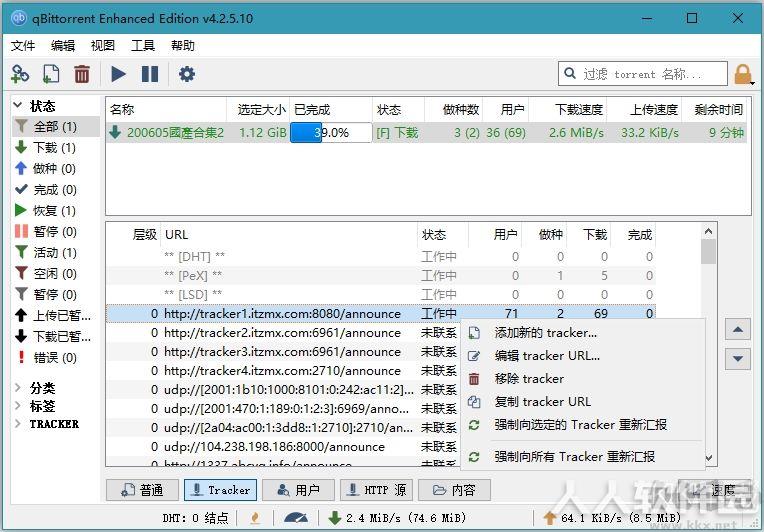This screenshot has height=532, width=764.
Task: Click the lock icon beside filter box
Action: pos(743,75)
